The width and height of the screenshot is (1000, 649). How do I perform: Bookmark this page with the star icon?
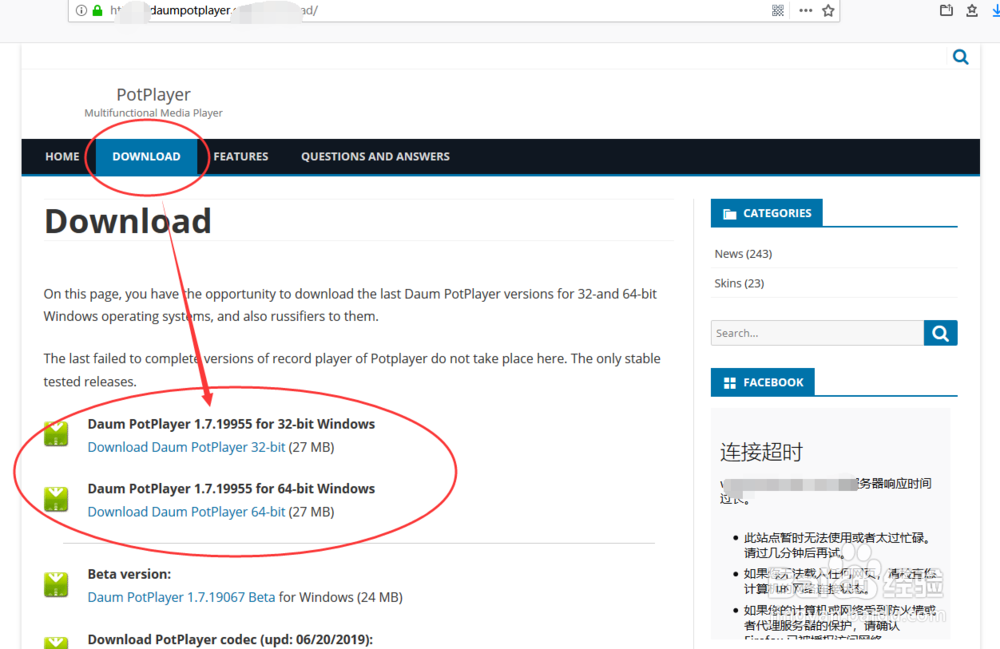click(x=828, y=10)
